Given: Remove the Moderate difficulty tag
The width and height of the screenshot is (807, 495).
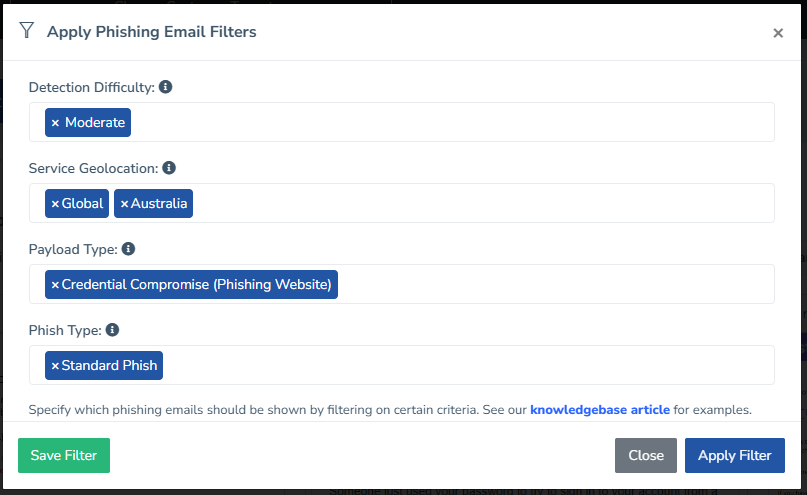Looking at the screenshot, I should click(x=56, y=123).
